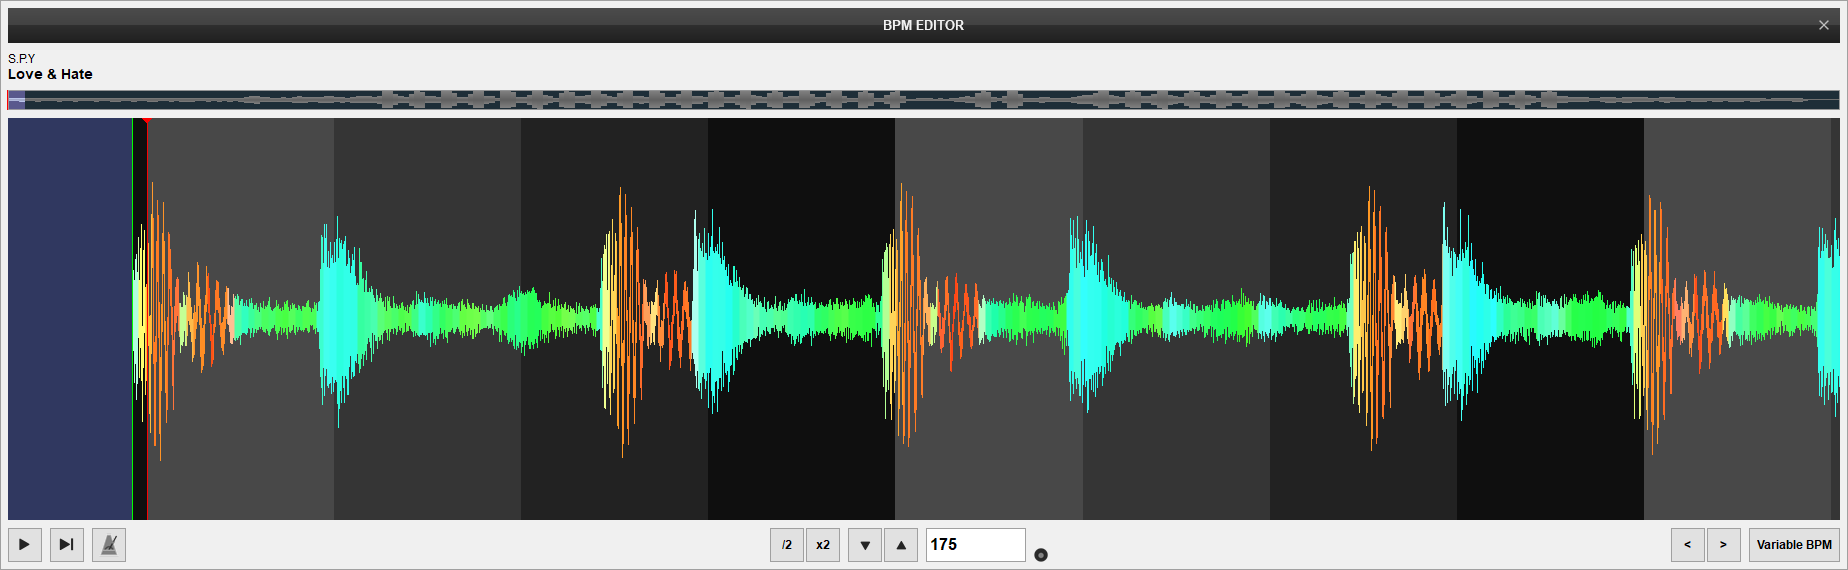Open the Variable BPM option
The height and width of the screenshot is (570, 1848).
click(1794, 545)
